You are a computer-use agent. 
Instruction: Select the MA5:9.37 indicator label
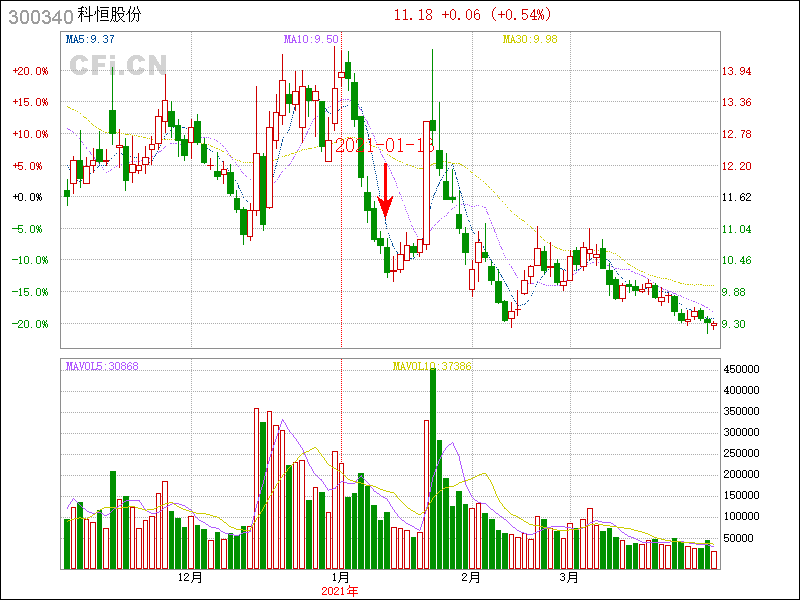pyautogui.click(x=91, y=39)
